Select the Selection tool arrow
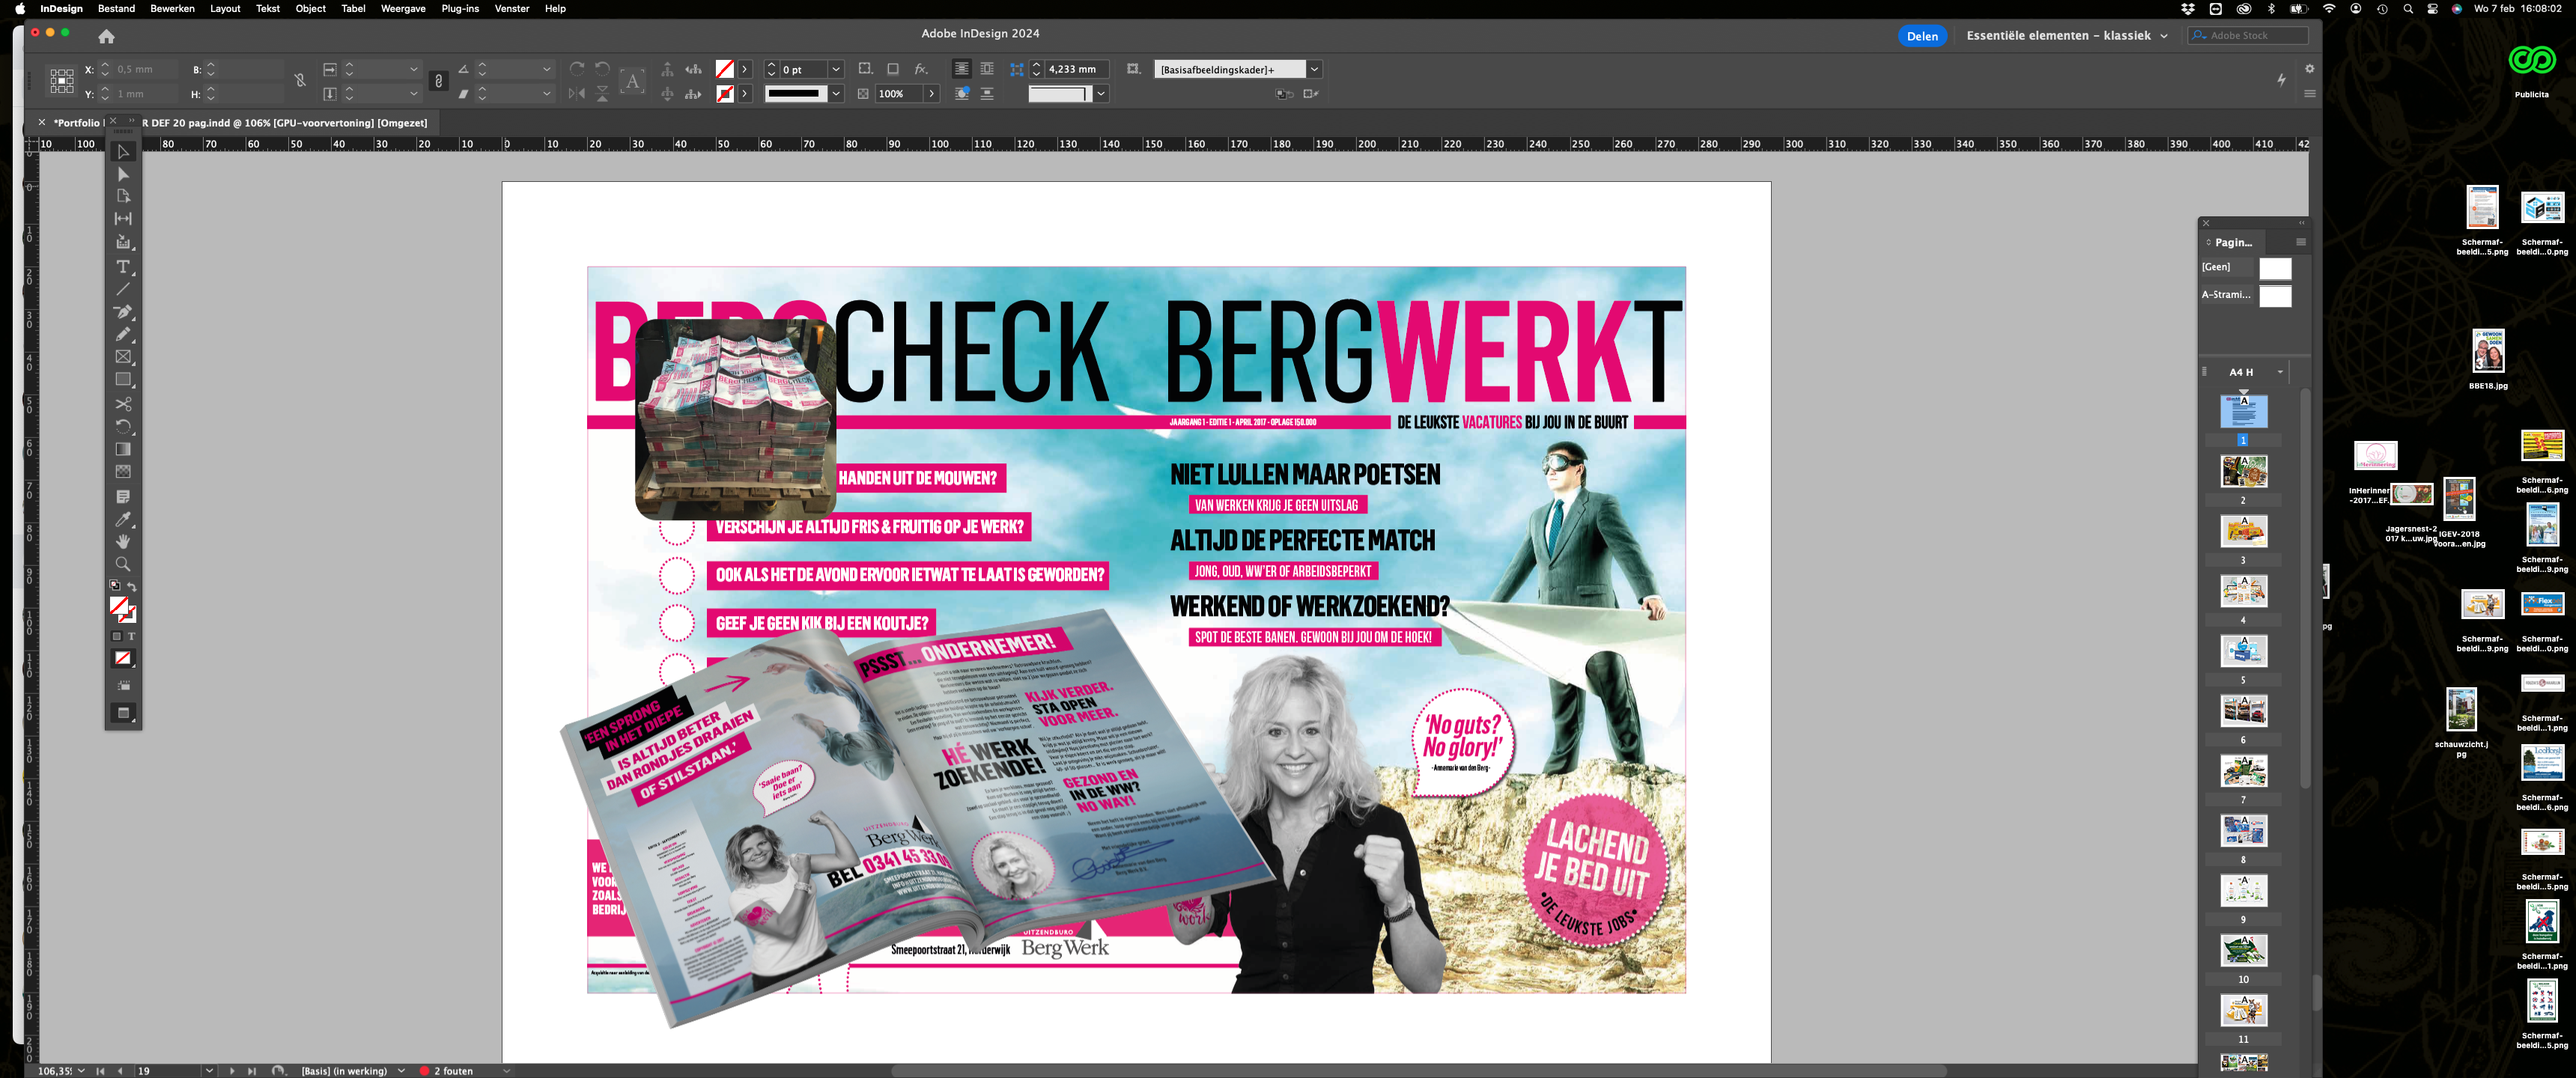This screenshot has width=2576, height=1078. point(123,152)
